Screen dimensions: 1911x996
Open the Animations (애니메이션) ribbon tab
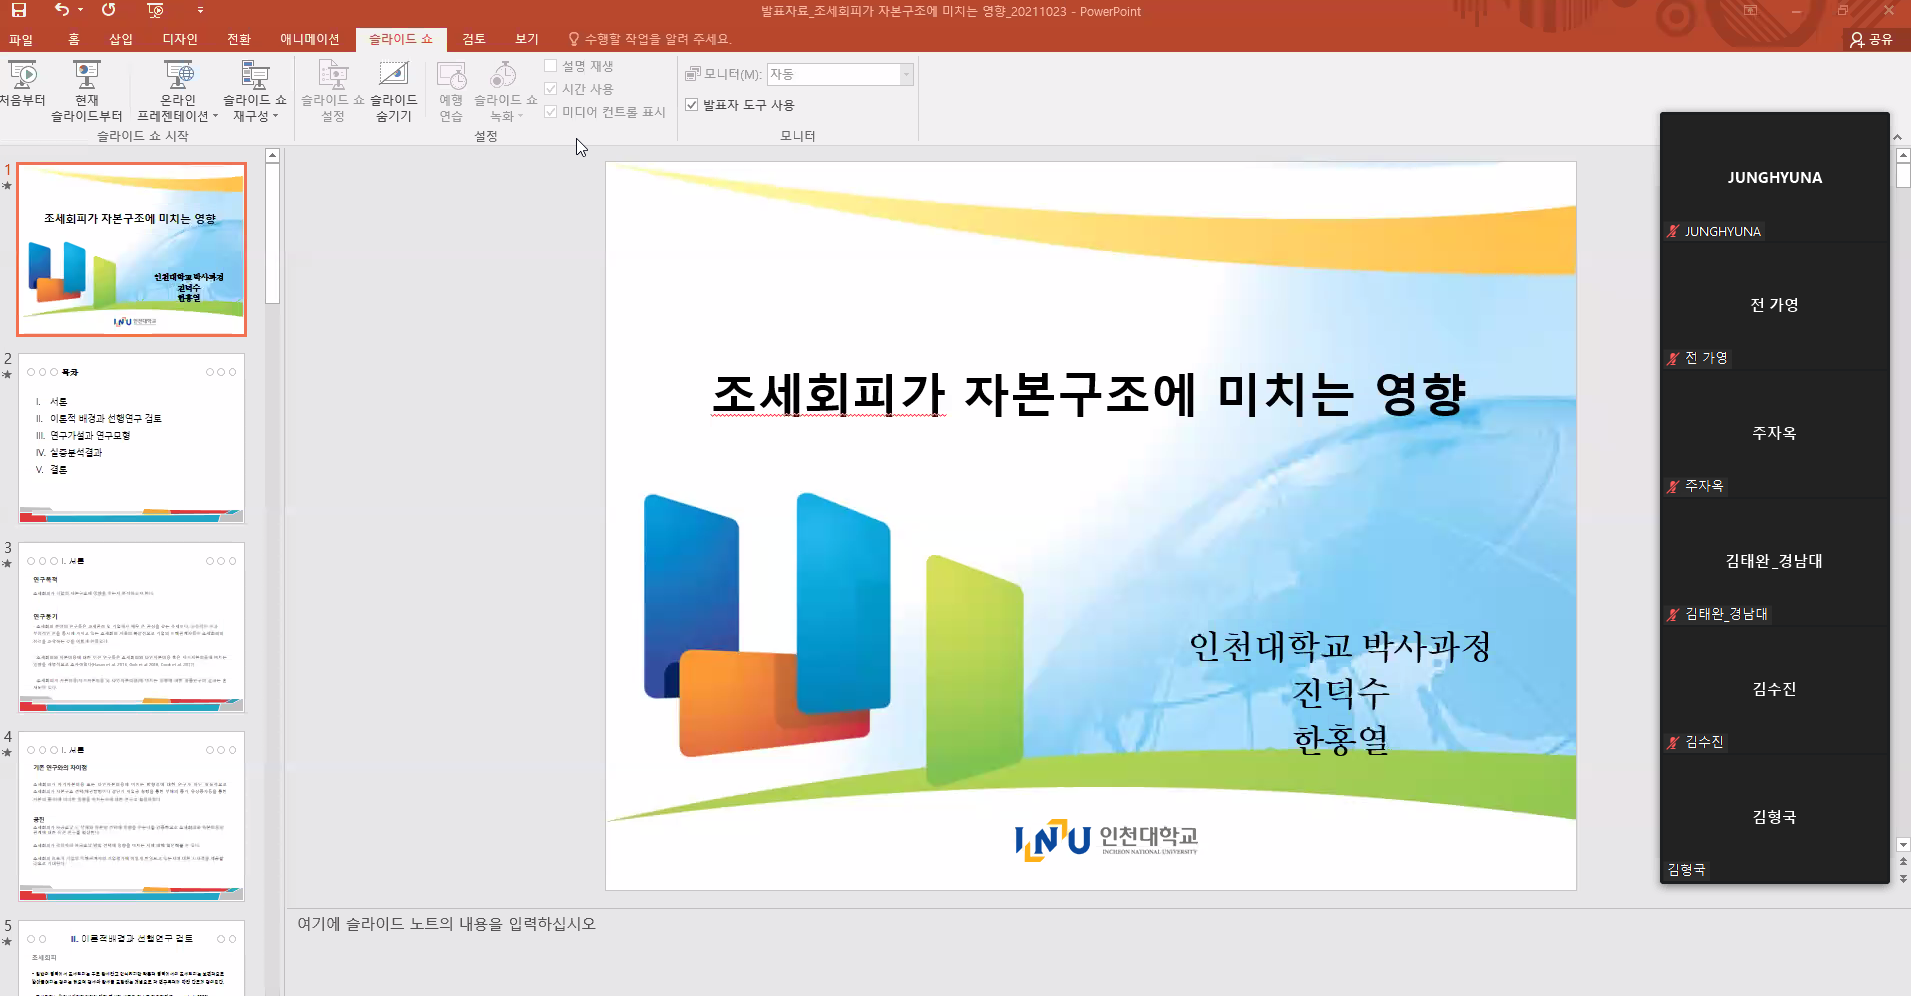point(309,39)
